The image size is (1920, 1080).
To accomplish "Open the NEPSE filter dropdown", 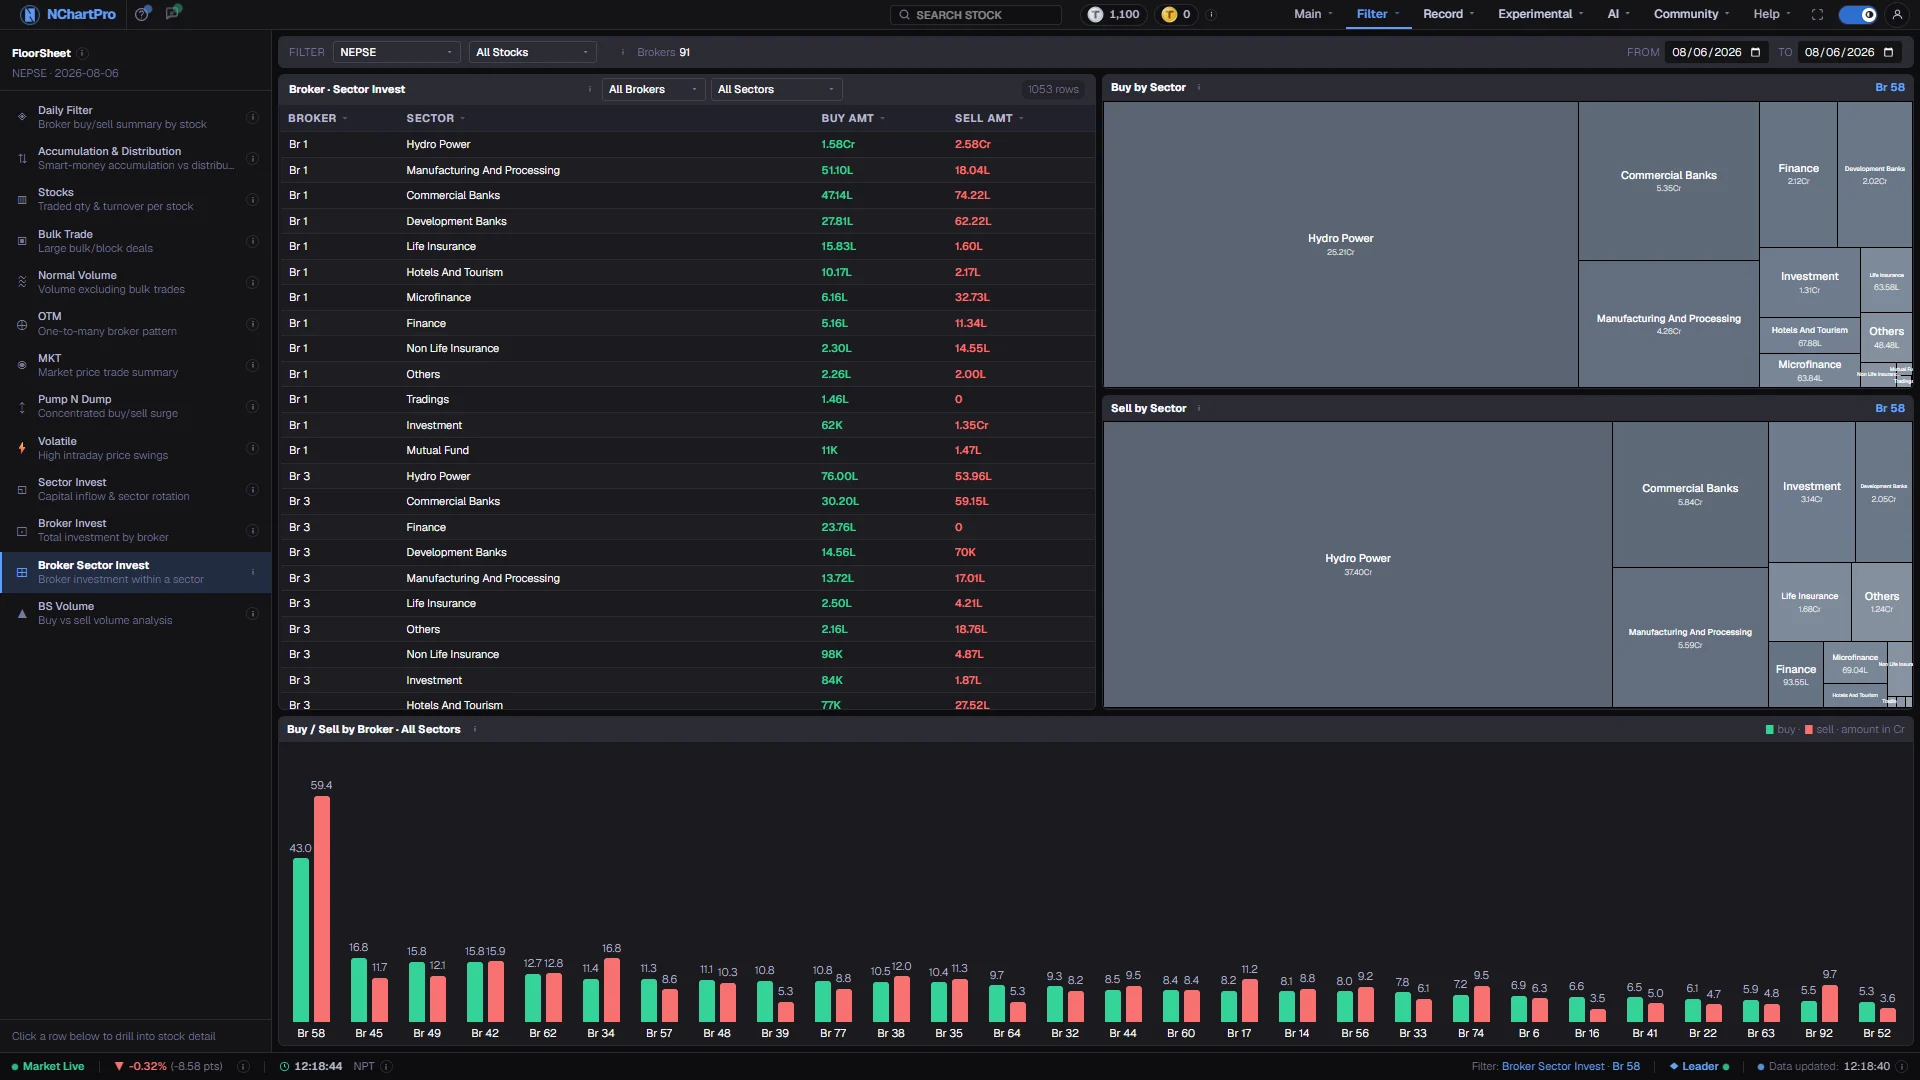I will (397, 52).
